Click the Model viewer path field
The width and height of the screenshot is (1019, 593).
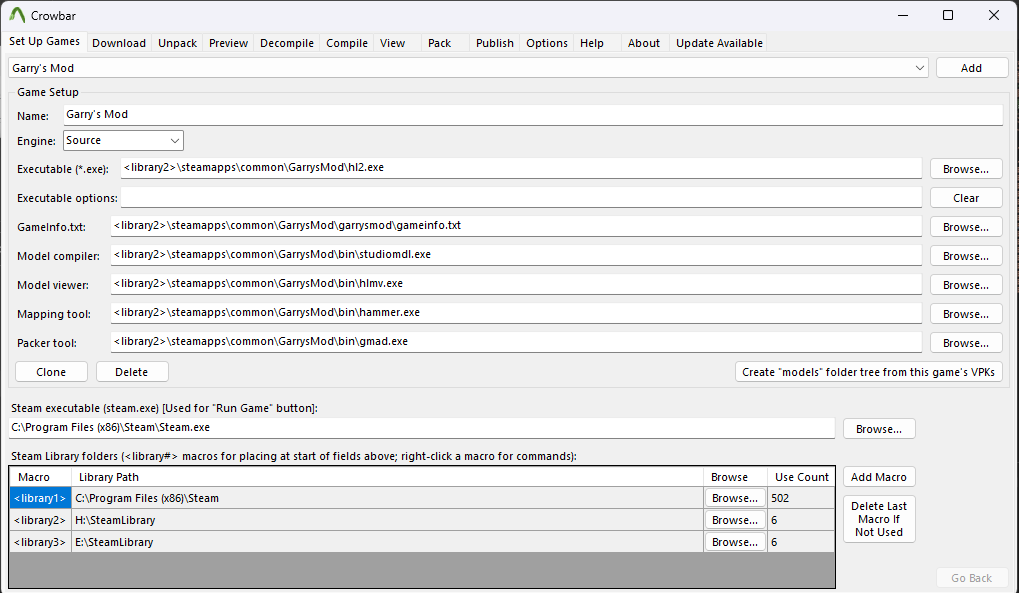pos(516,283)
